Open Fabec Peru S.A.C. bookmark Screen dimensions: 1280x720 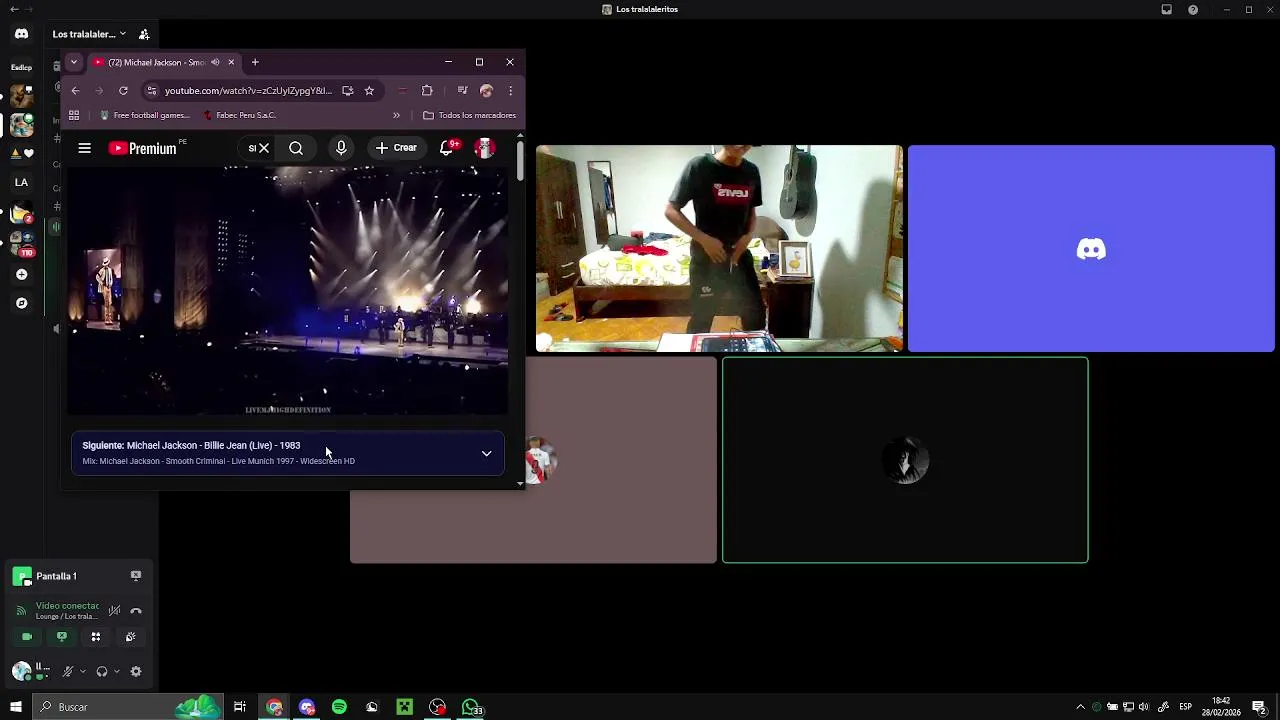coord(239,115)
